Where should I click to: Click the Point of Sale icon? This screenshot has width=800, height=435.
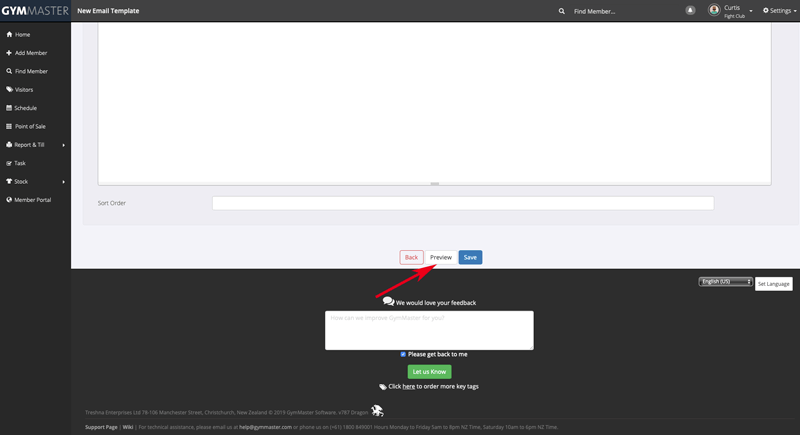tap(9, 127)
